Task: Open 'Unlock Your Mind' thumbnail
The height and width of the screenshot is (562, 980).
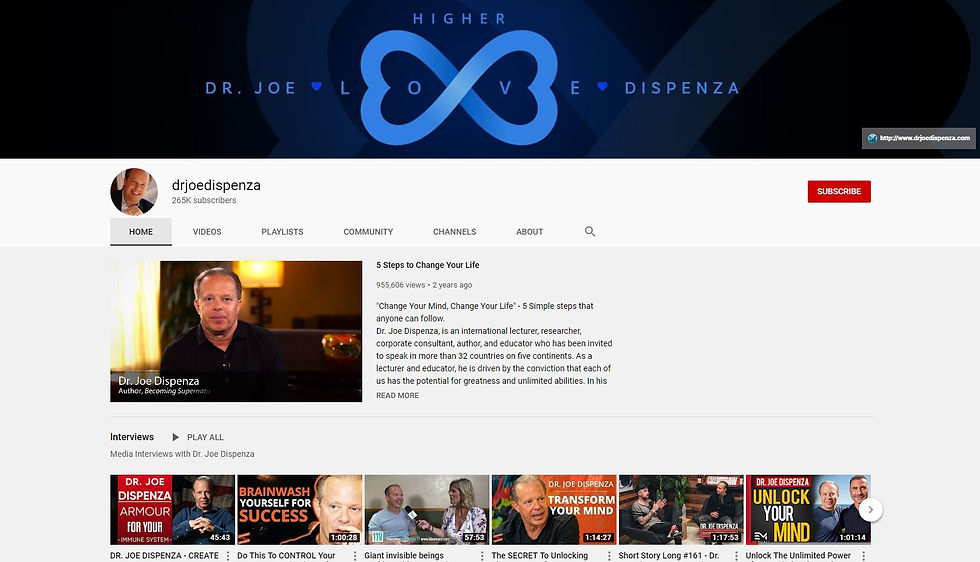Action: click(x=808, y=509)
